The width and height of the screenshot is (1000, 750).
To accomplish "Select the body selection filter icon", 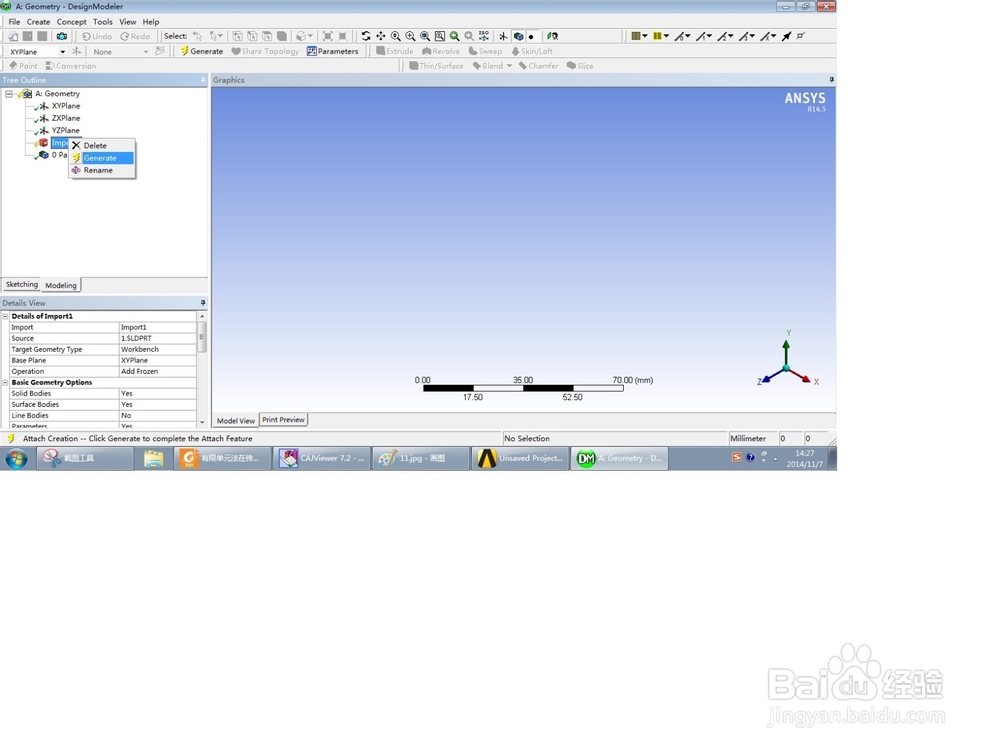I will pos(282,36).
